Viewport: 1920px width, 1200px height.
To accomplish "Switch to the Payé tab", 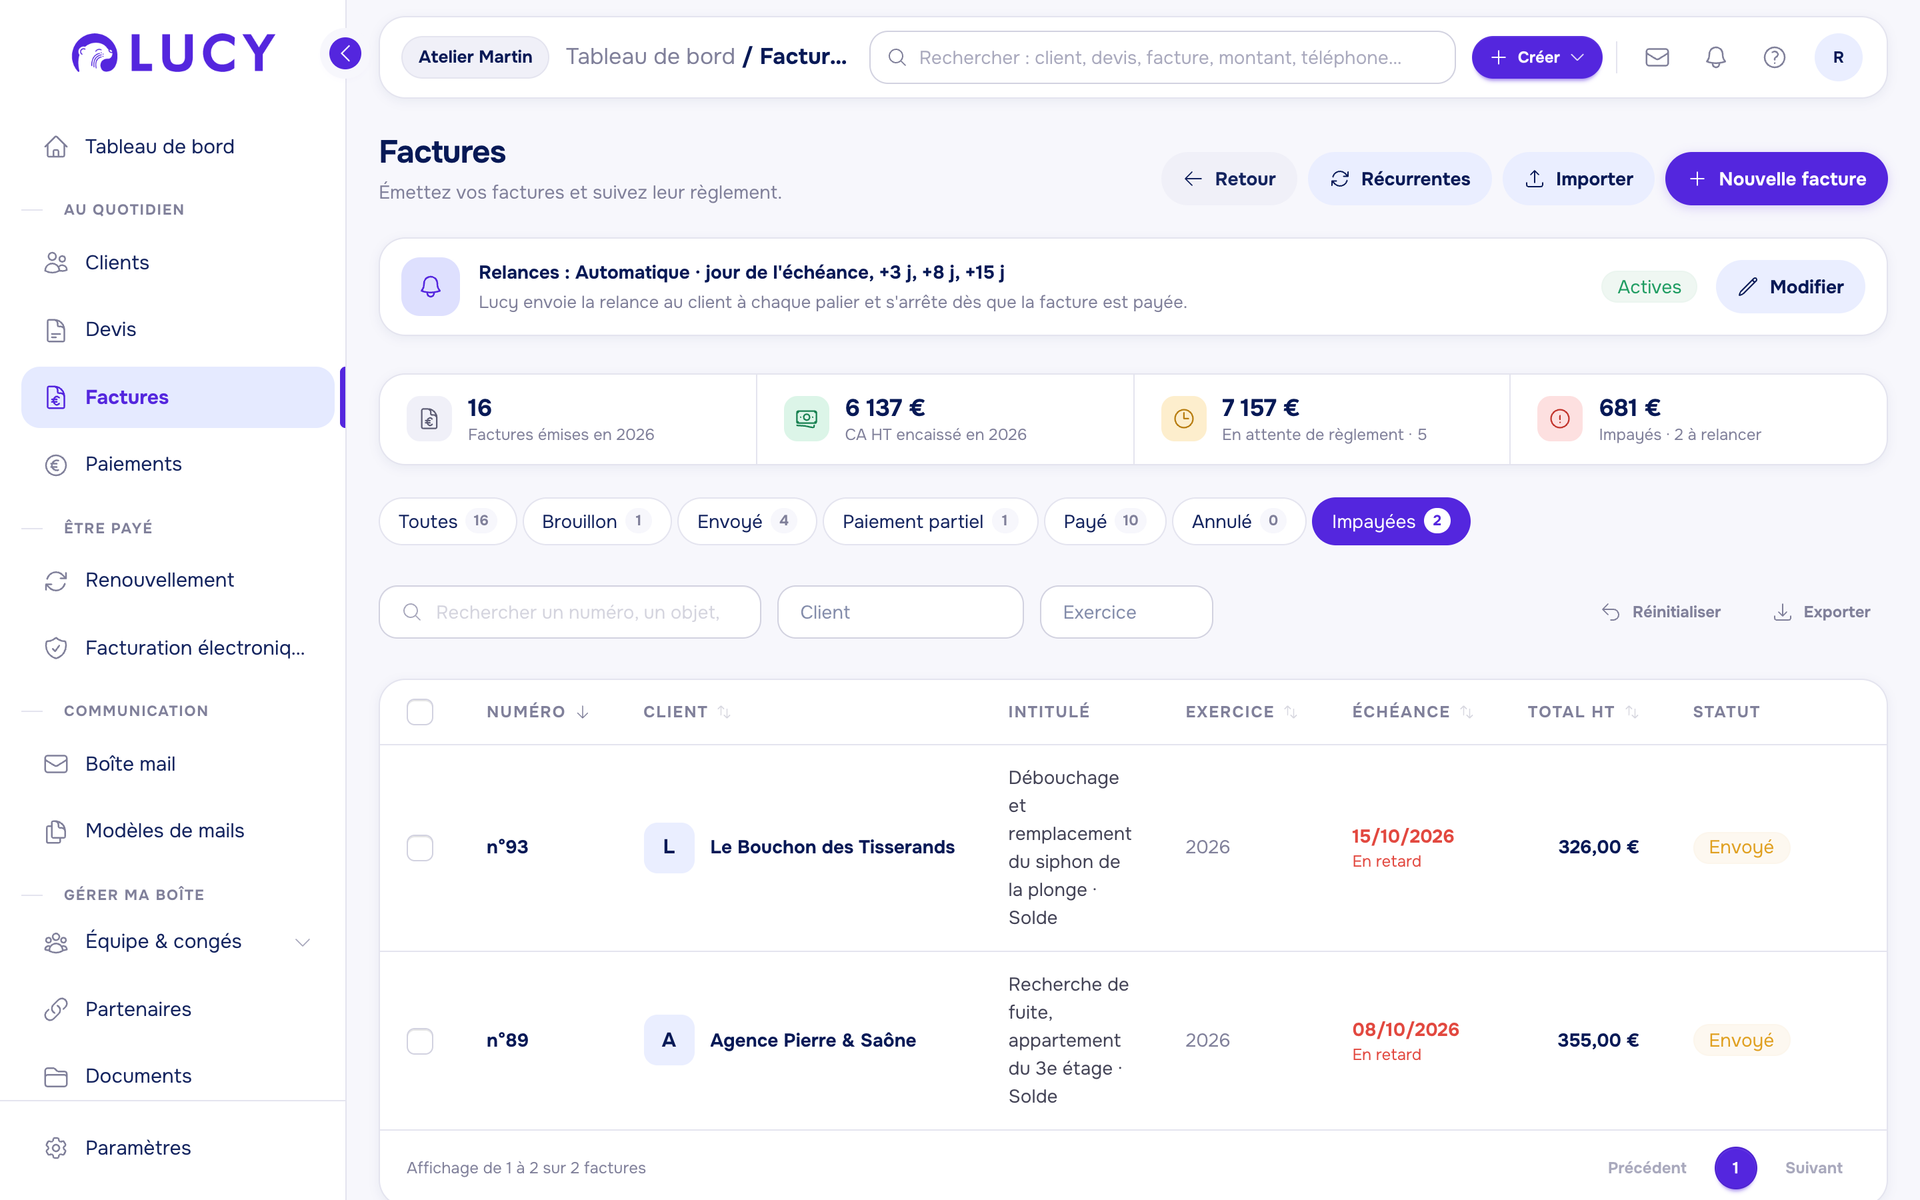I will pos(1105,521).
